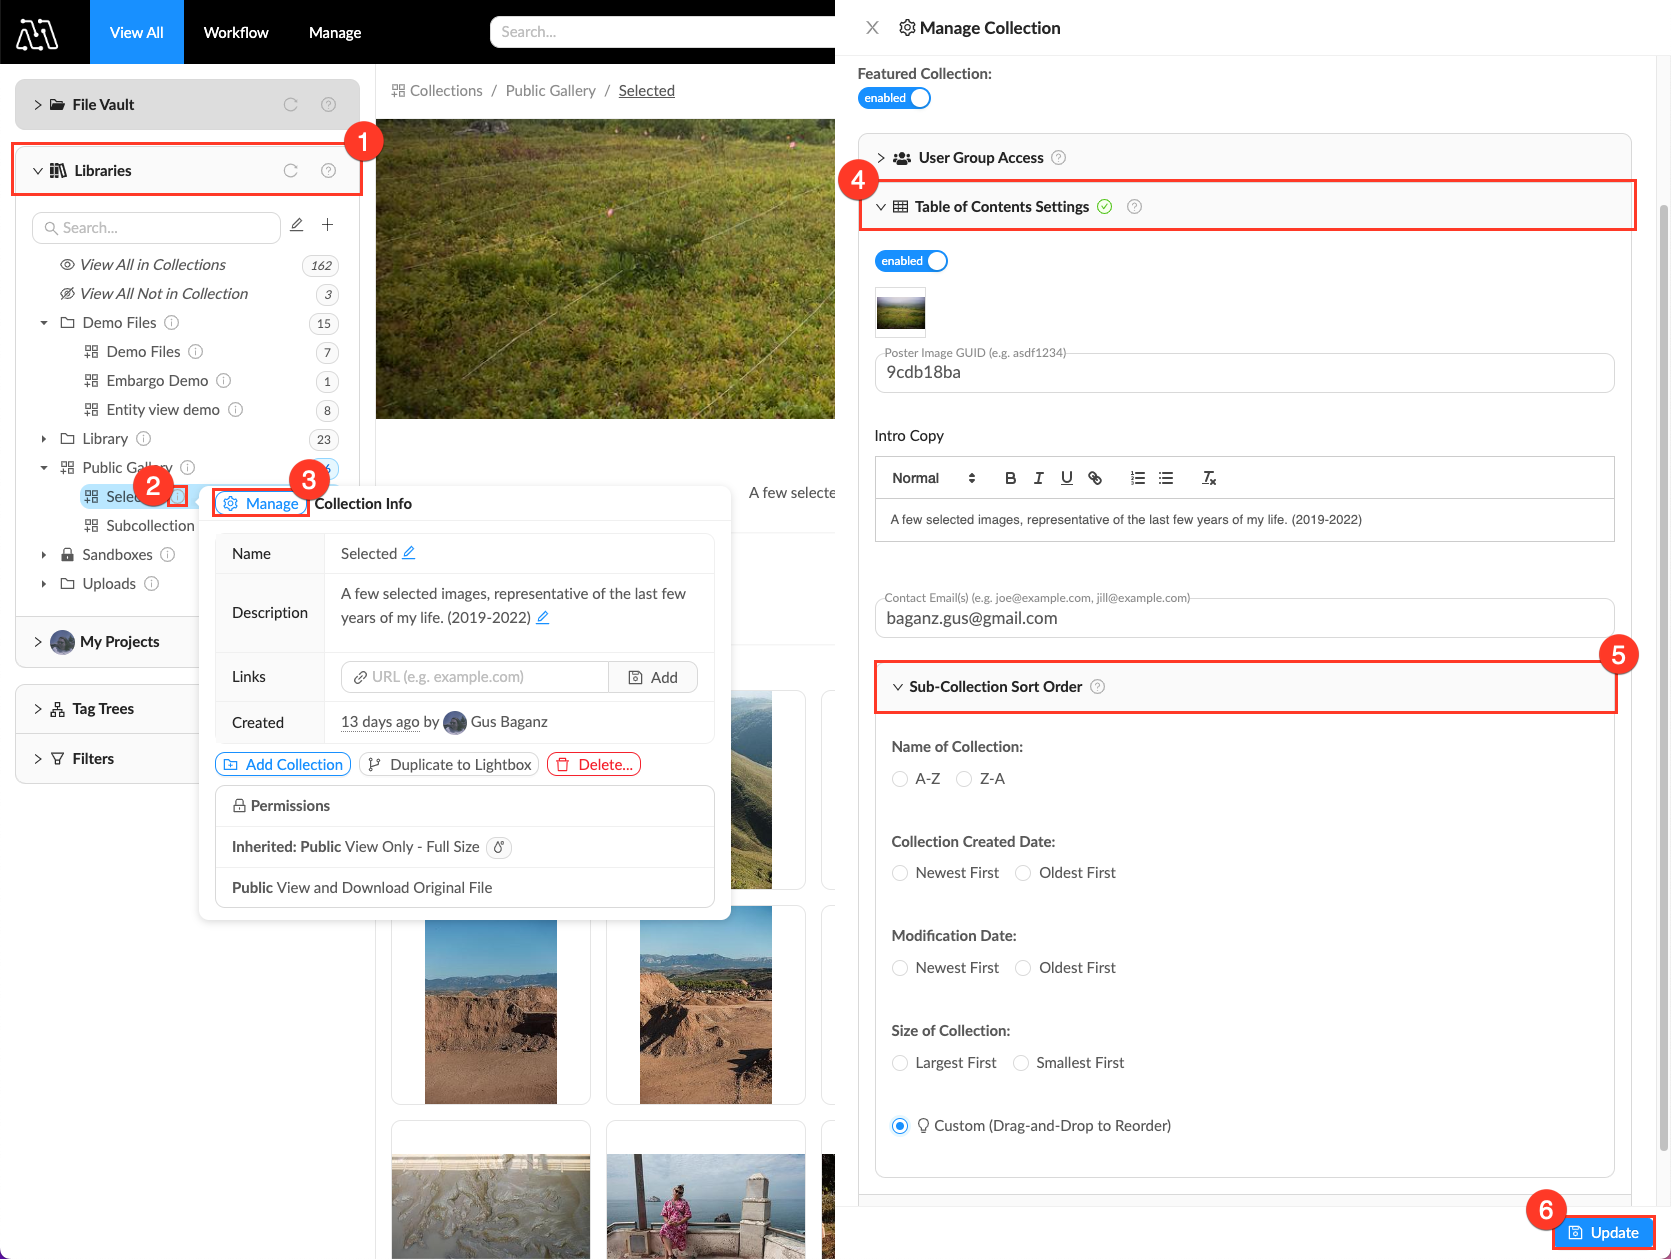Click the Delete... collection button
The image size is (1671, 1259).
pos(594,764)
